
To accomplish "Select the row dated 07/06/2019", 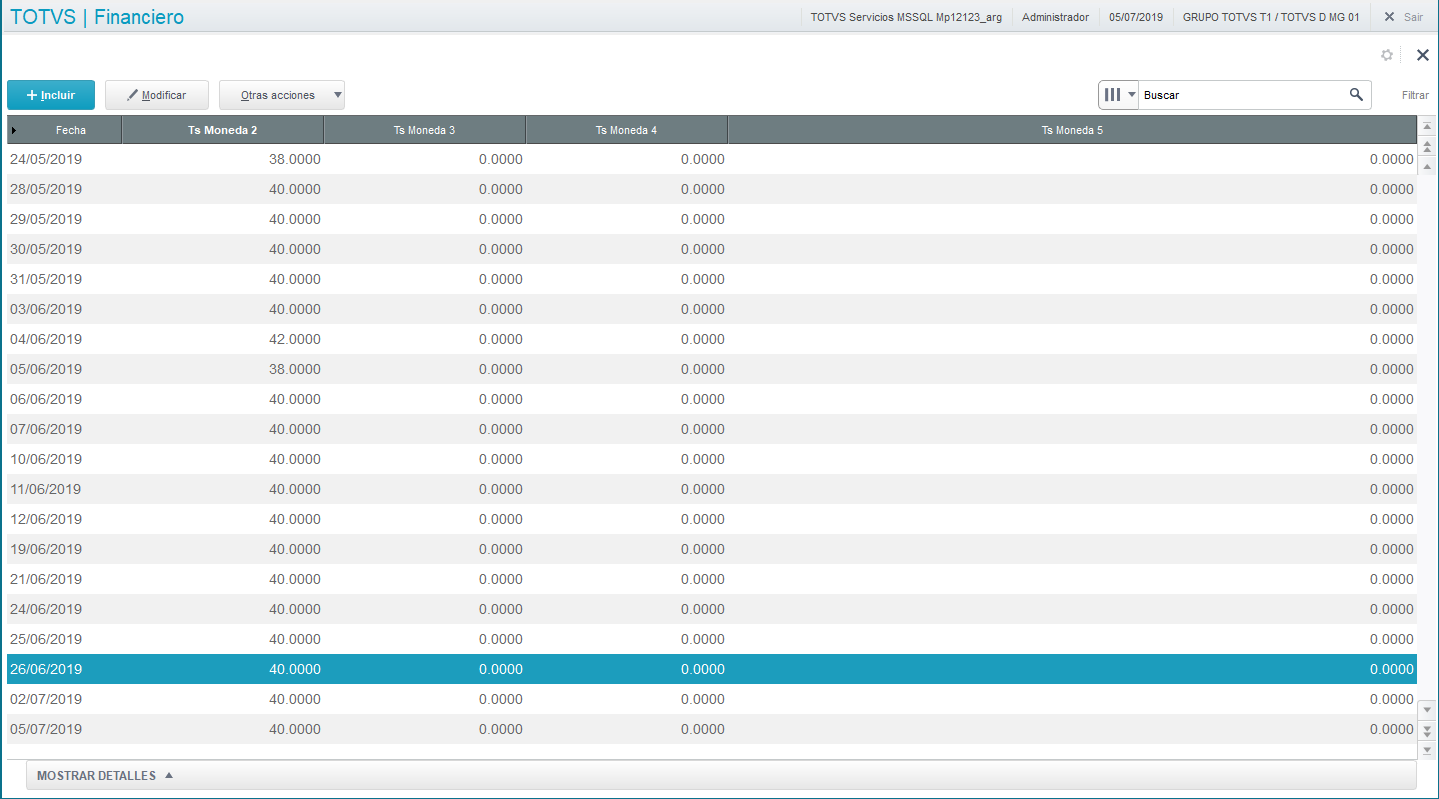I will pos(712,429).
